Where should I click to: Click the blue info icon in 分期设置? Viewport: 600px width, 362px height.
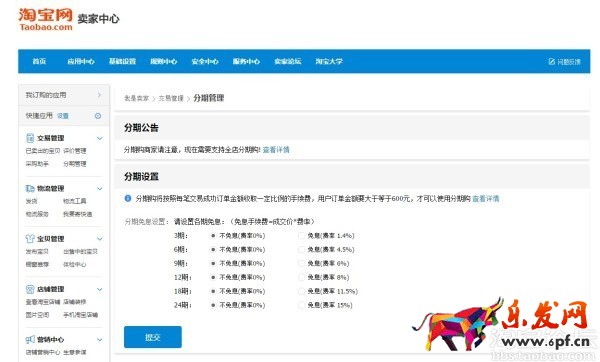click(128, 198)
